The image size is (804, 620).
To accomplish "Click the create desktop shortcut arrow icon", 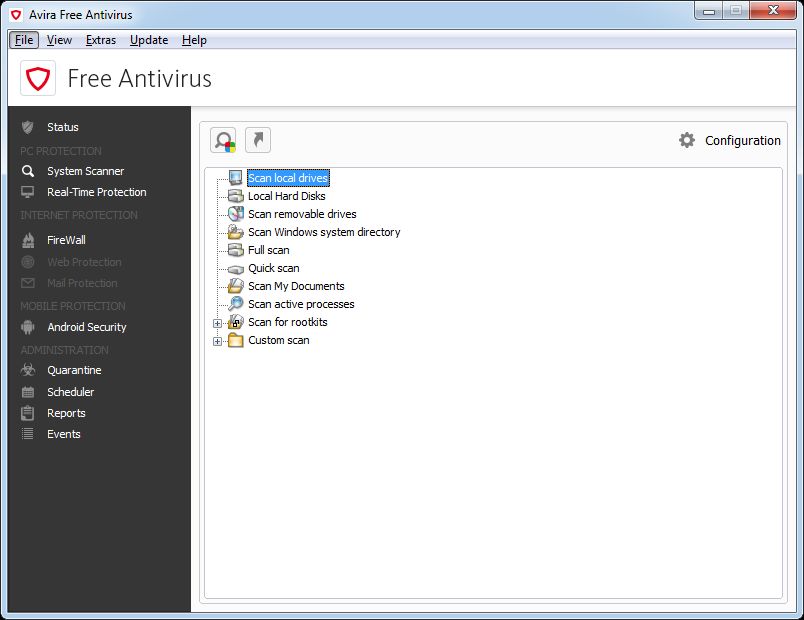I will tap(258, 140).
